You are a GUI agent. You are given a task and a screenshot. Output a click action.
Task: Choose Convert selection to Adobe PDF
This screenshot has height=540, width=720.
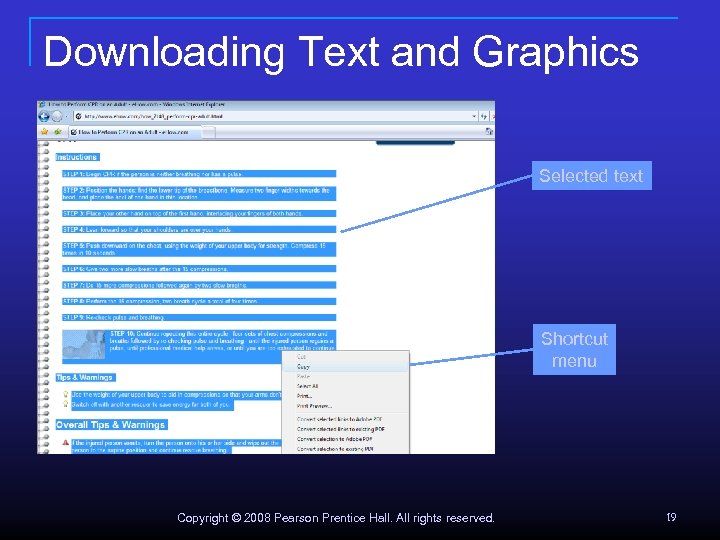pyautogui.click(x=345, y=439)
